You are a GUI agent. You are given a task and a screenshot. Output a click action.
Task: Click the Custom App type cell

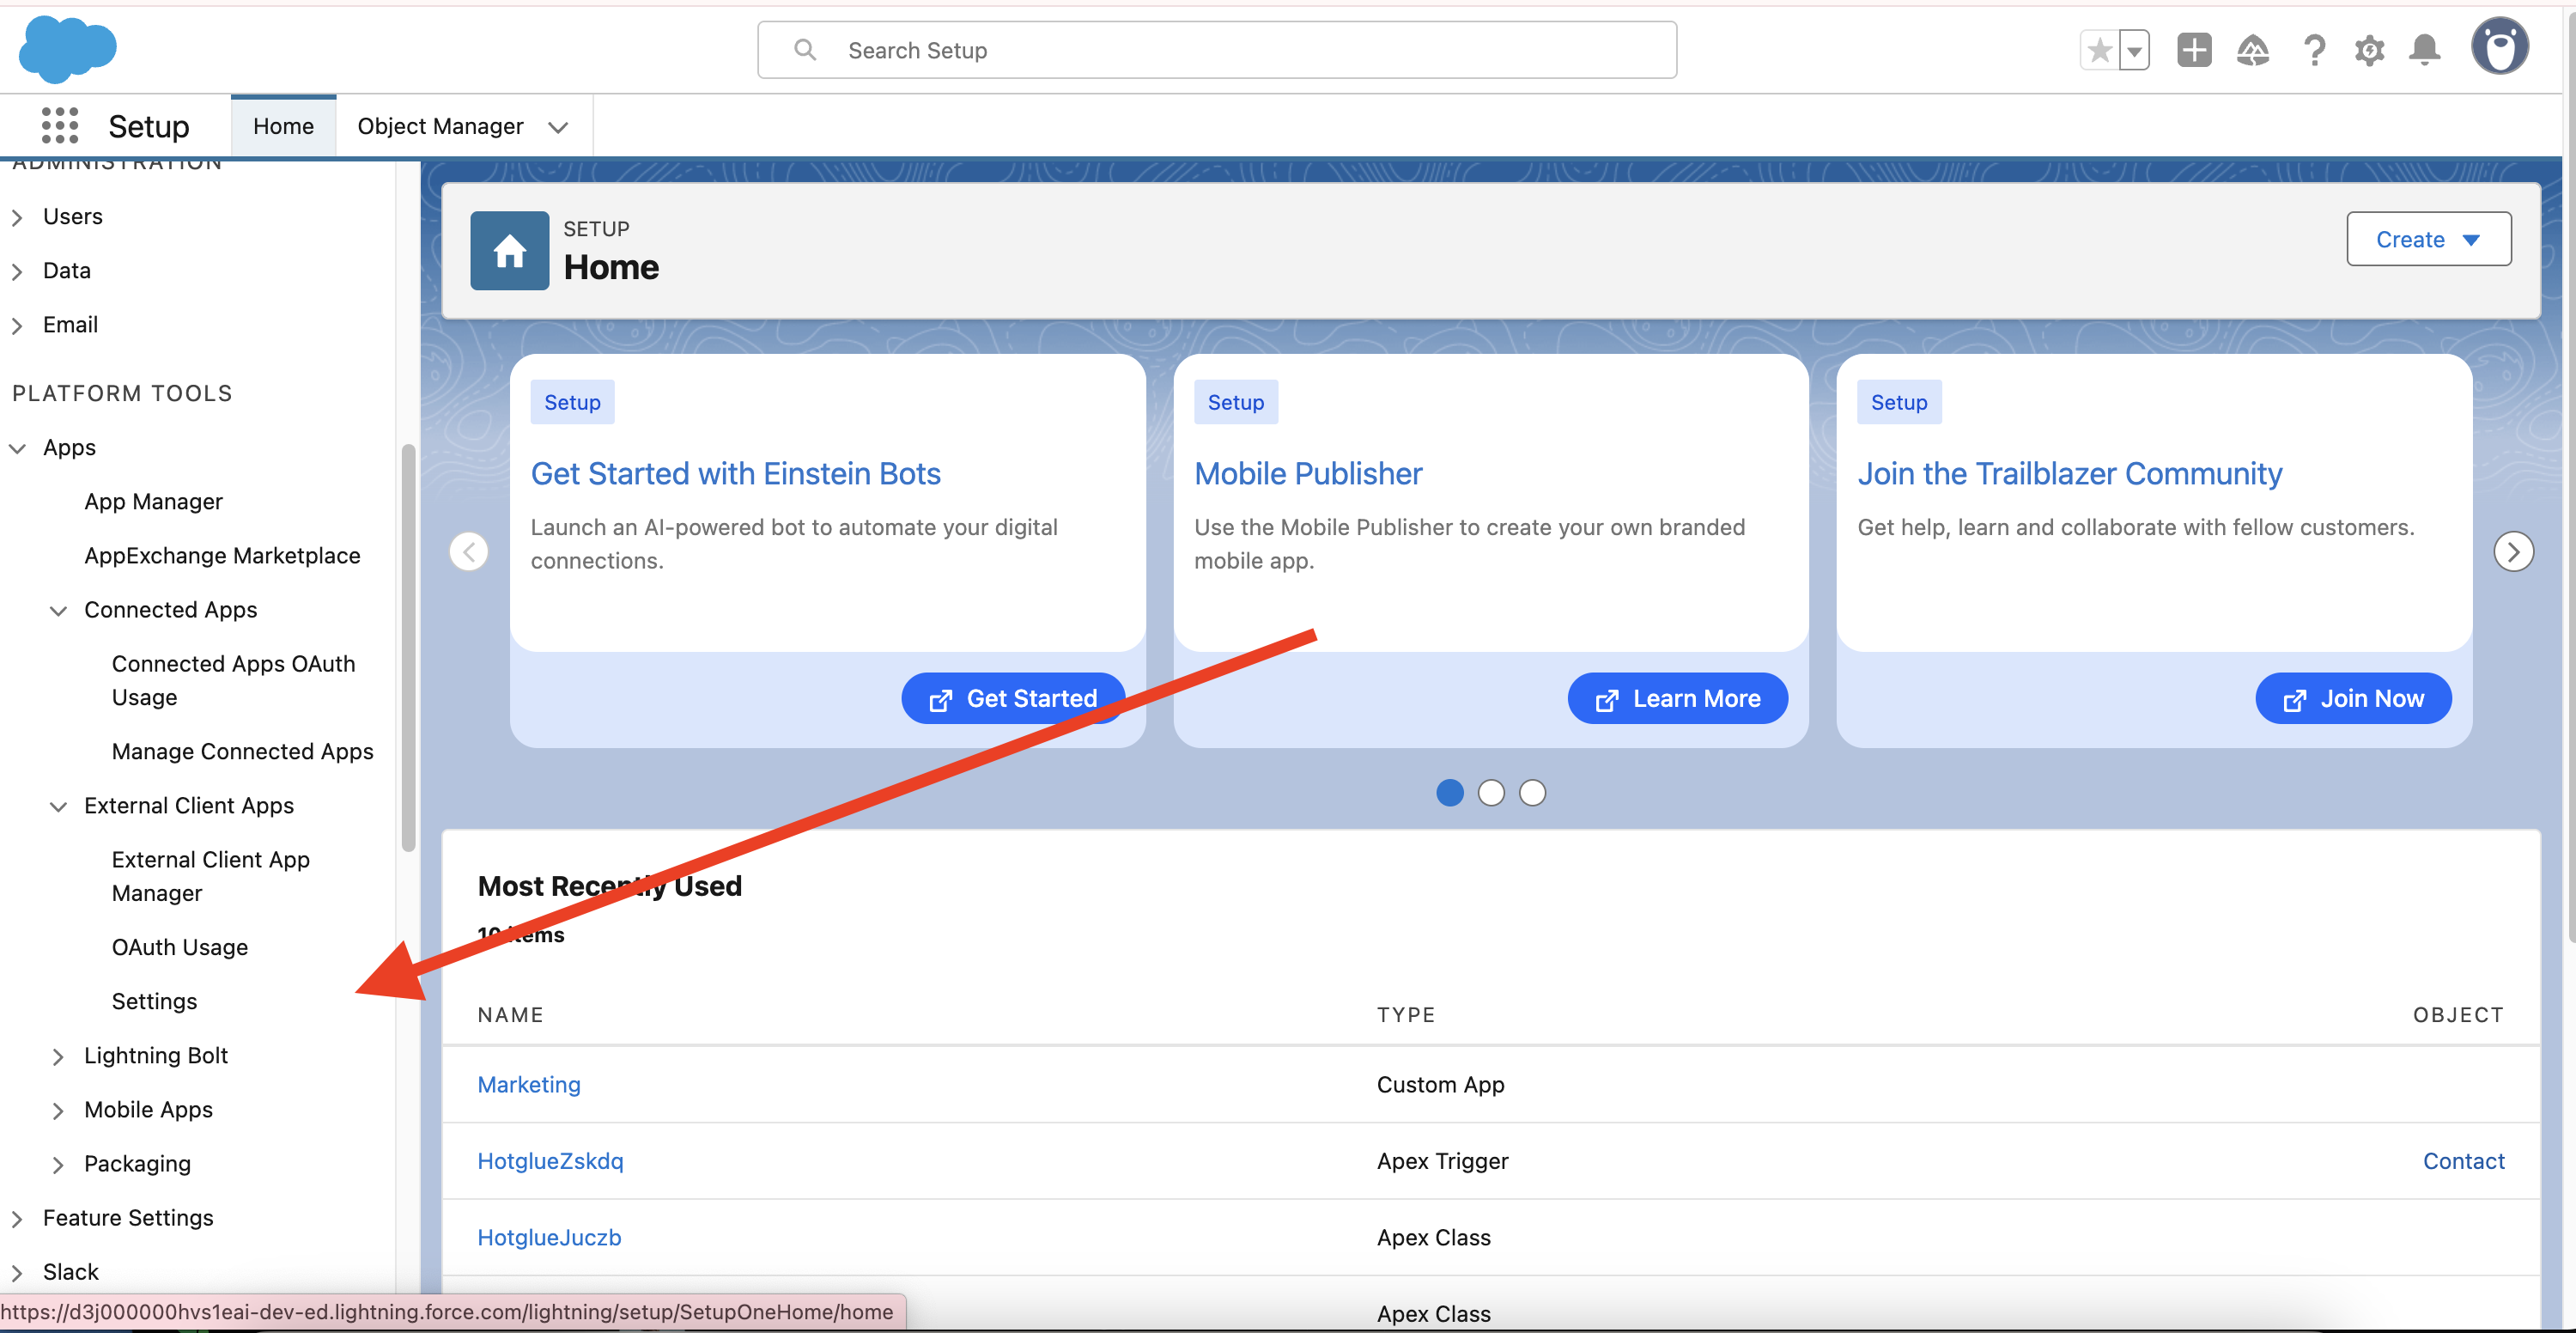[x=1440, y=1084]
